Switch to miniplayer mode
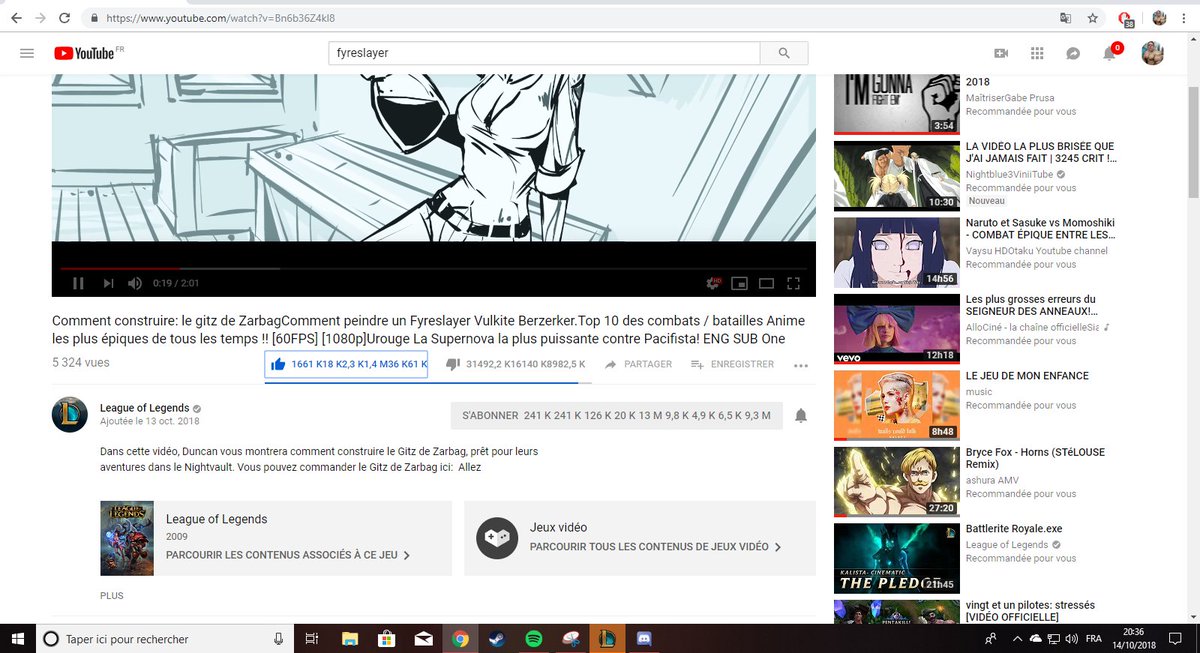1200x653 pixels. 740,284
